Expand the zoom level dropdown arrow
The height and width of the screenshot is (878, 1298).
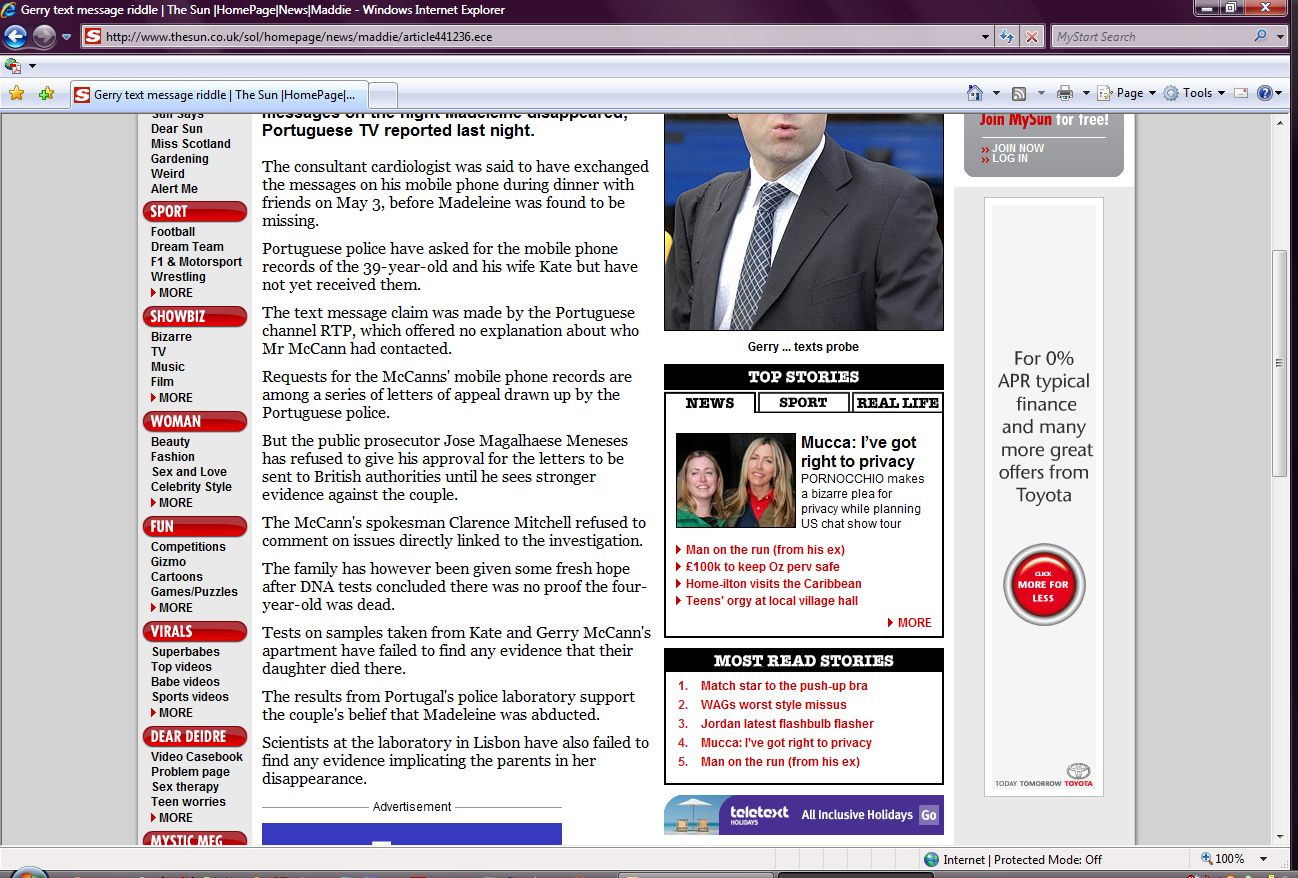(x=1264, y=859)
